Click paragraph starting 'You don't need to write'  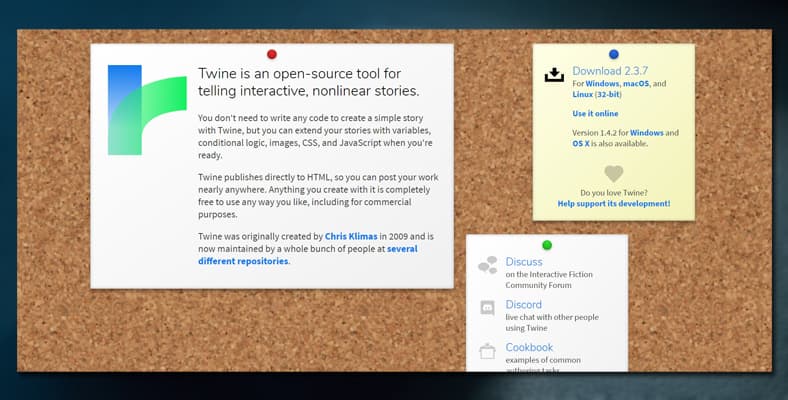(315, 137)
